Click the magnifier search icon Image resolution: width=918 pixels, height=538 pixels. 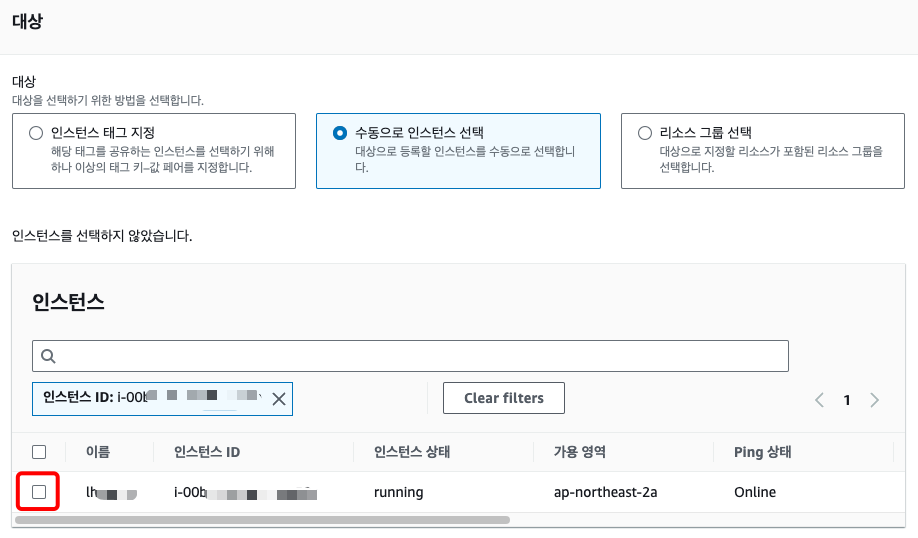click(x=48, y=356)
